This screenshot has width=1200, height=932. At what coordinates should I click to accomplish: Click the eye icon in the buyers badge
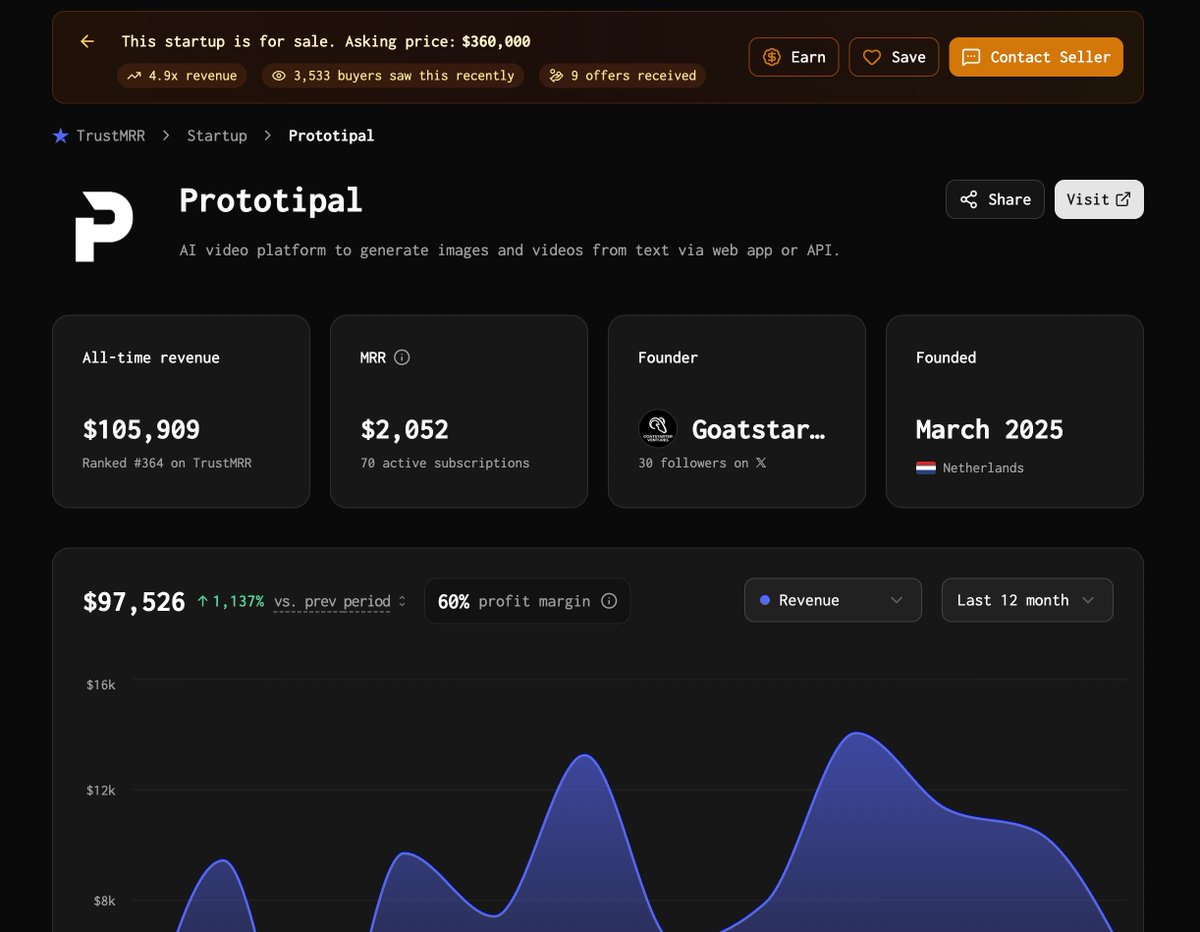[x=279, y=75]
